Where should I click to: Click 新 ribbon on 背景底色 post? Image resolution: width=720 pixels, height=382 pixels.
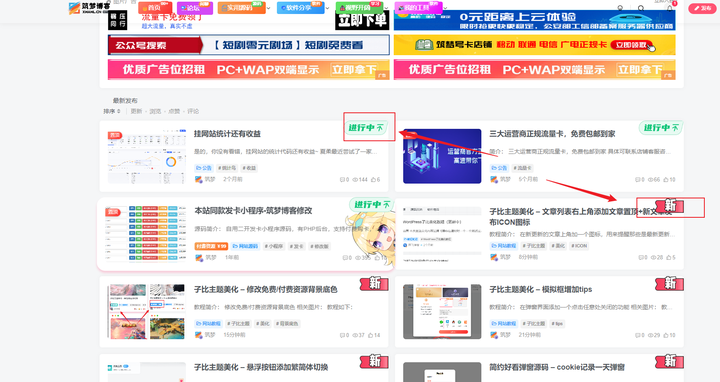click(374, 283)
